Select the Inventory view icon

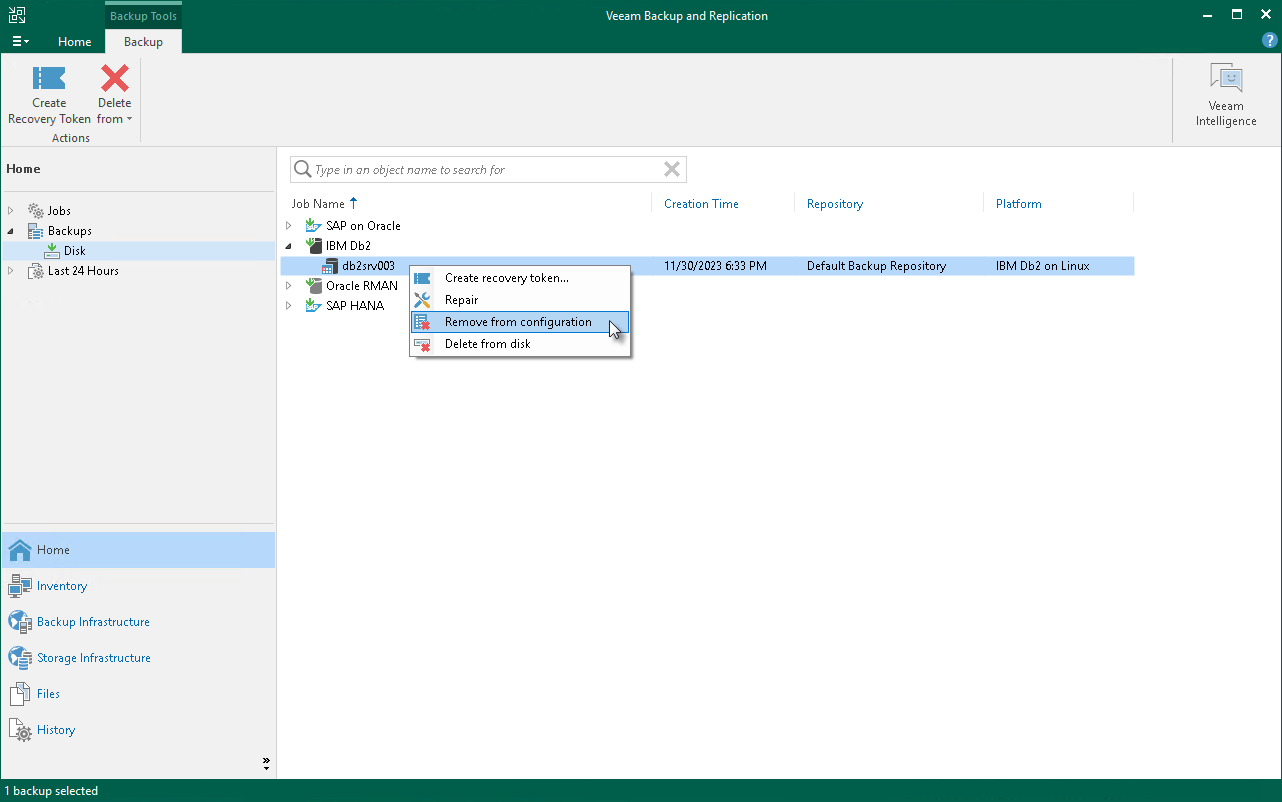16,585
